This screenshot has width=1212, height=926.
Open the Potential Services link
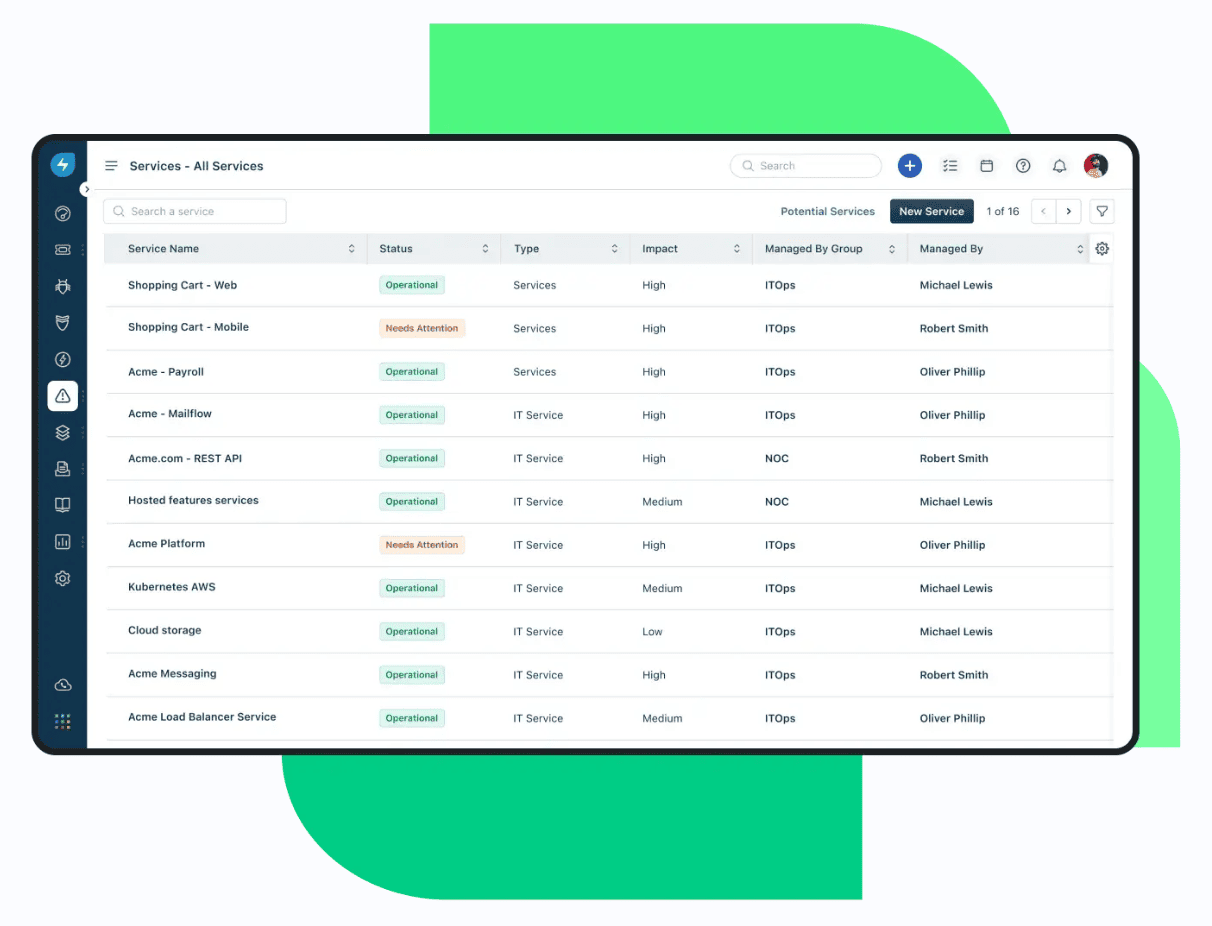(828, 211)
